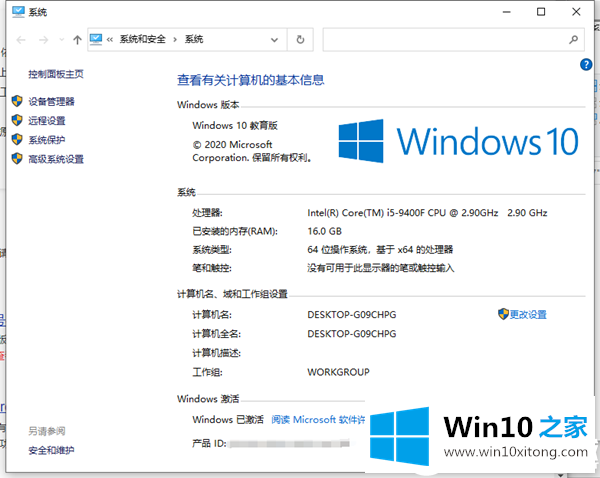This screenshot has width=600, height=478.
Task: Maximize the 系统 window
Action: pos(541,12)
